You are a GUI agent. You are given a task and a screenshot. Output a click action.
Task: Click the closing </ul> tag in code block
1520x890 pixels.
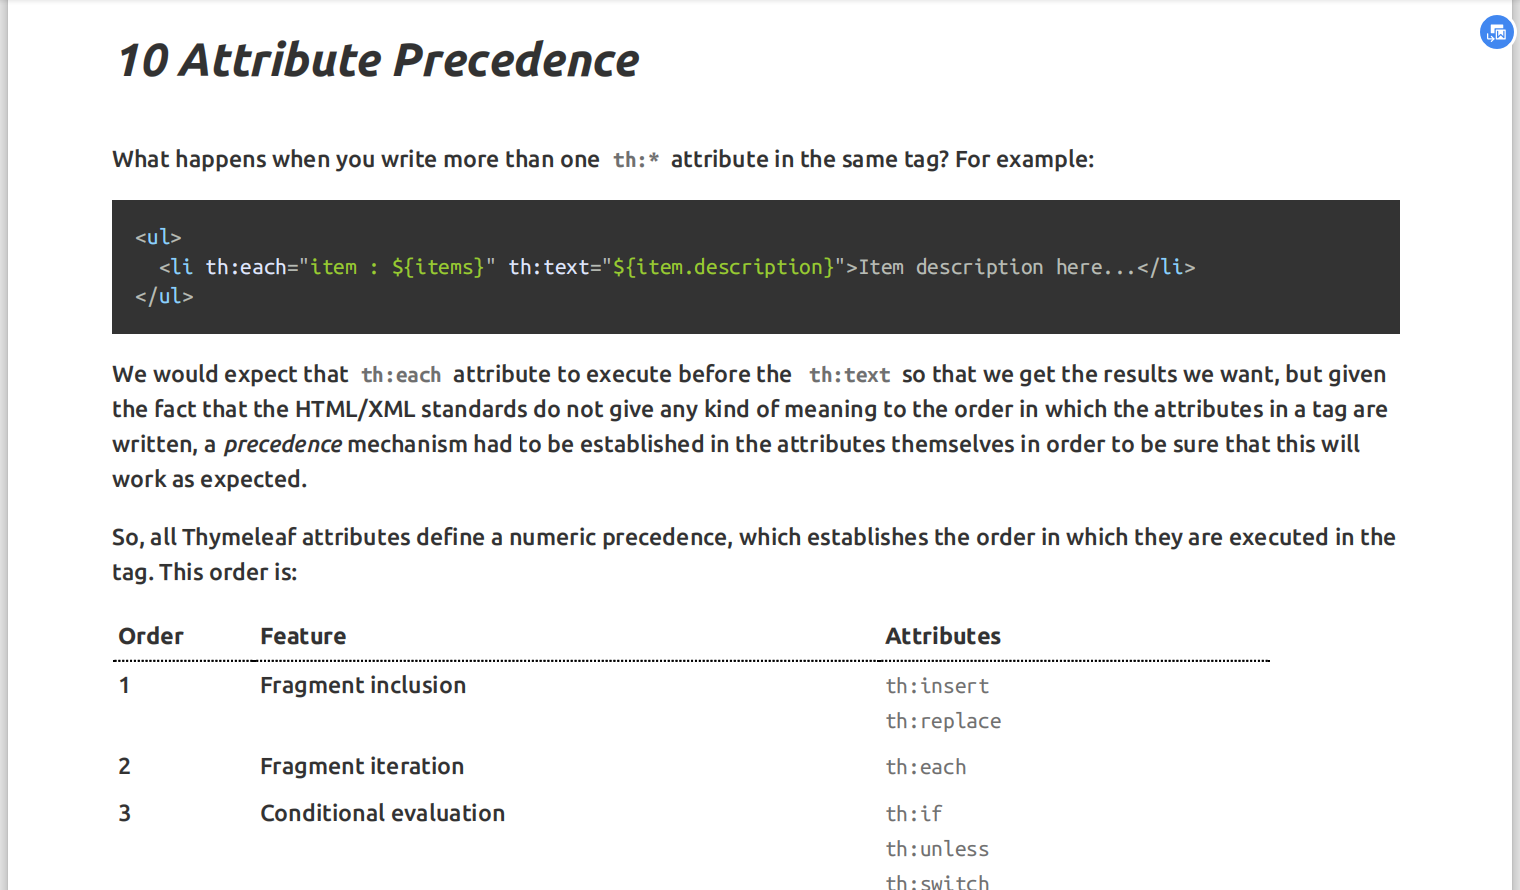(x=164, y=296)
